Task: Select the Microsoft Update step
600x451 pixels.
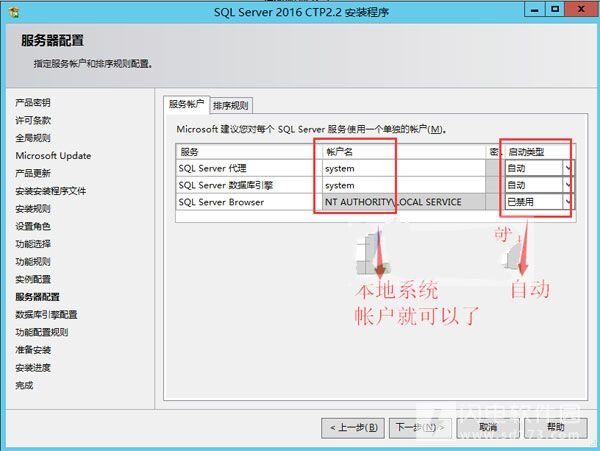Action: tap(53, 156)
